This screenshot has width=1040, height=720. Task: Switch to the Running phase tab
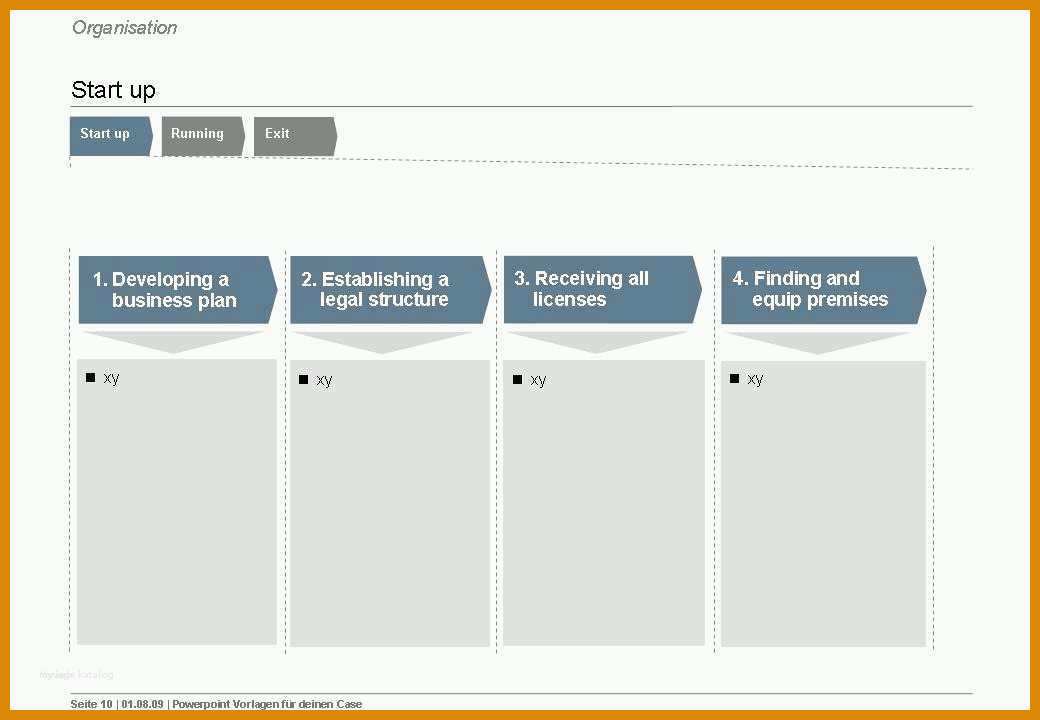tap(203, 137)
